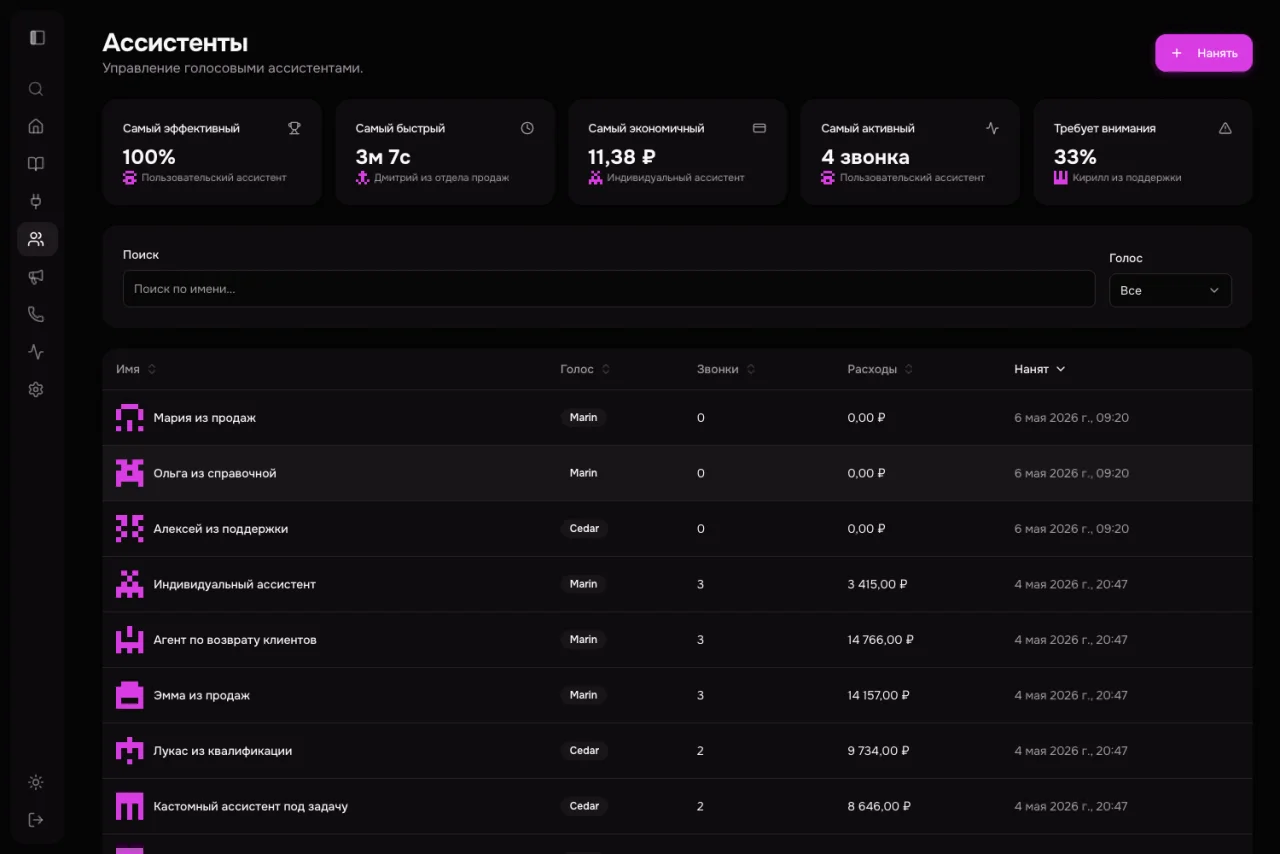
Task: Open calls via the phone icon
Action: [36, 314]
